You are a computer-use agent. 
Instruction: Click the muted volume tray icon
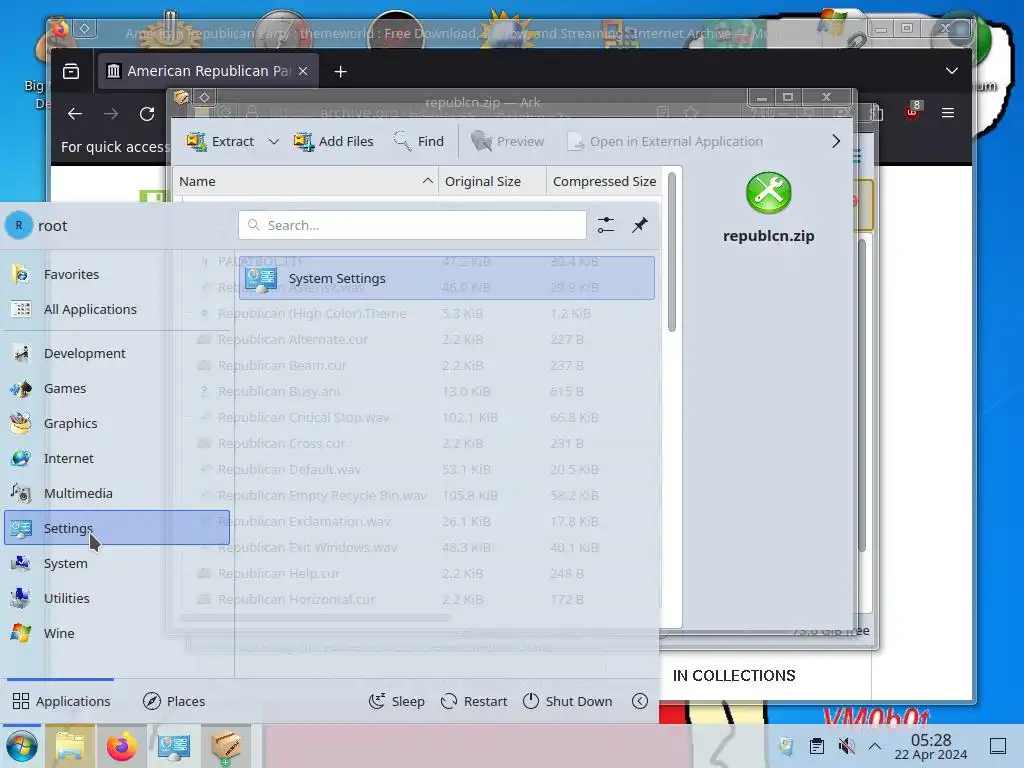pos(846,746)
